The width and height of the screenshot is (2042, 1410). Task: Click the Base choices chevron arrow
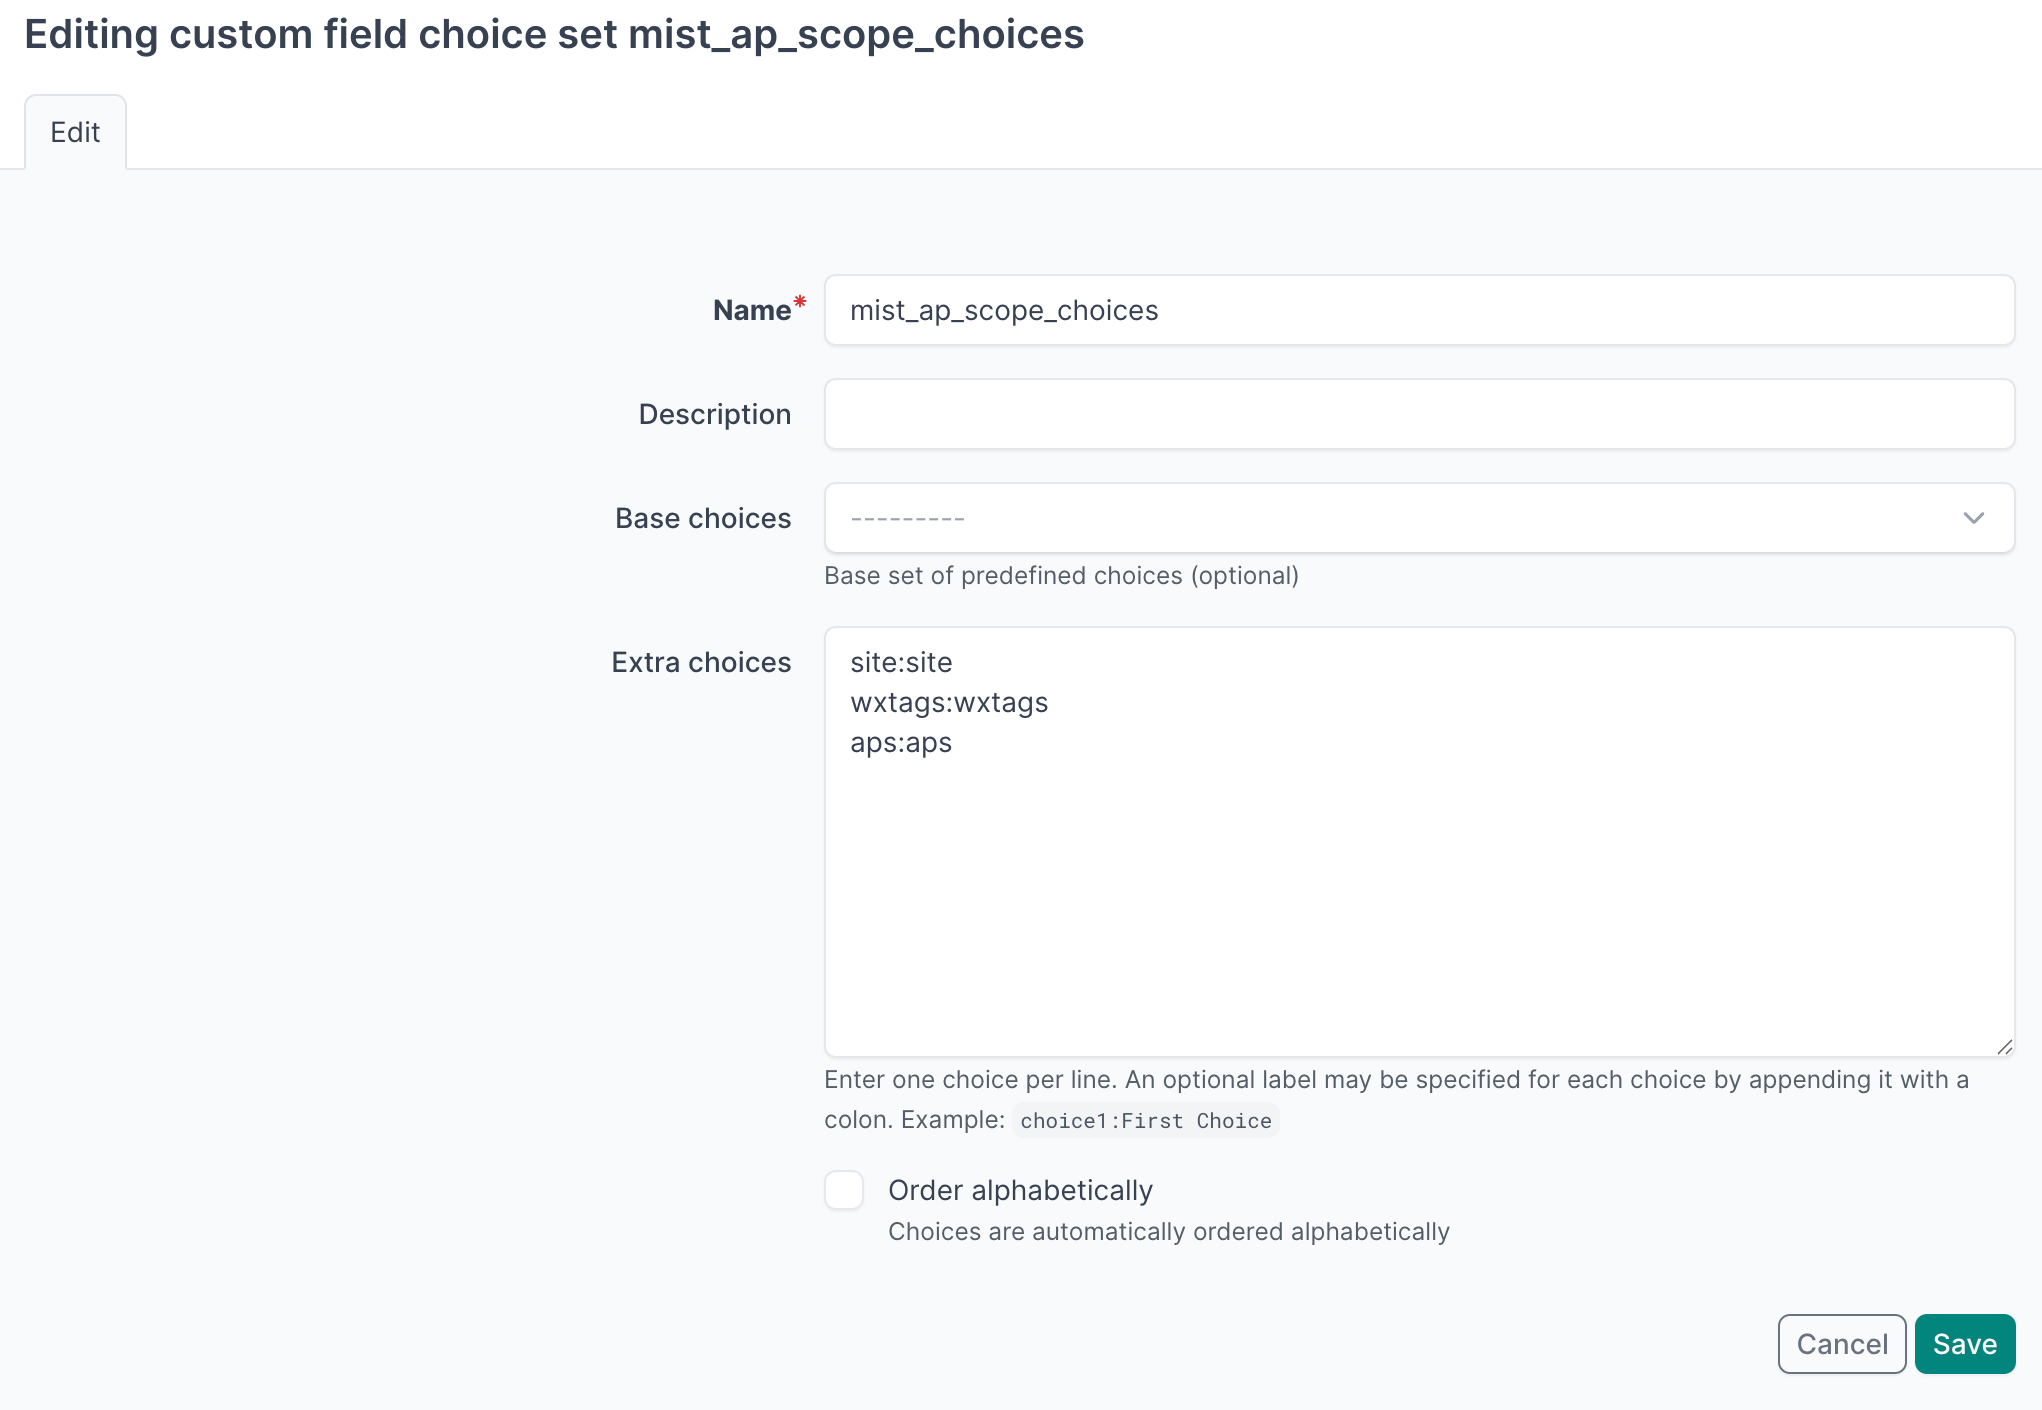tap(1973, 518)
